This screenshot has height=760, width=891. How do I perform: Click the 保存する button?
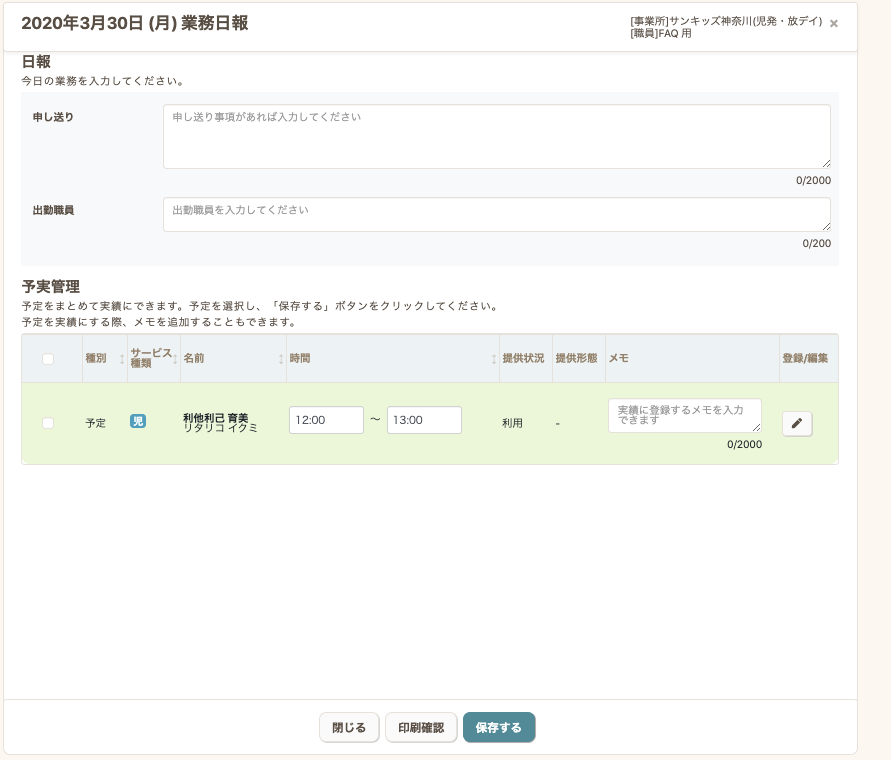(x=499, y=728)
